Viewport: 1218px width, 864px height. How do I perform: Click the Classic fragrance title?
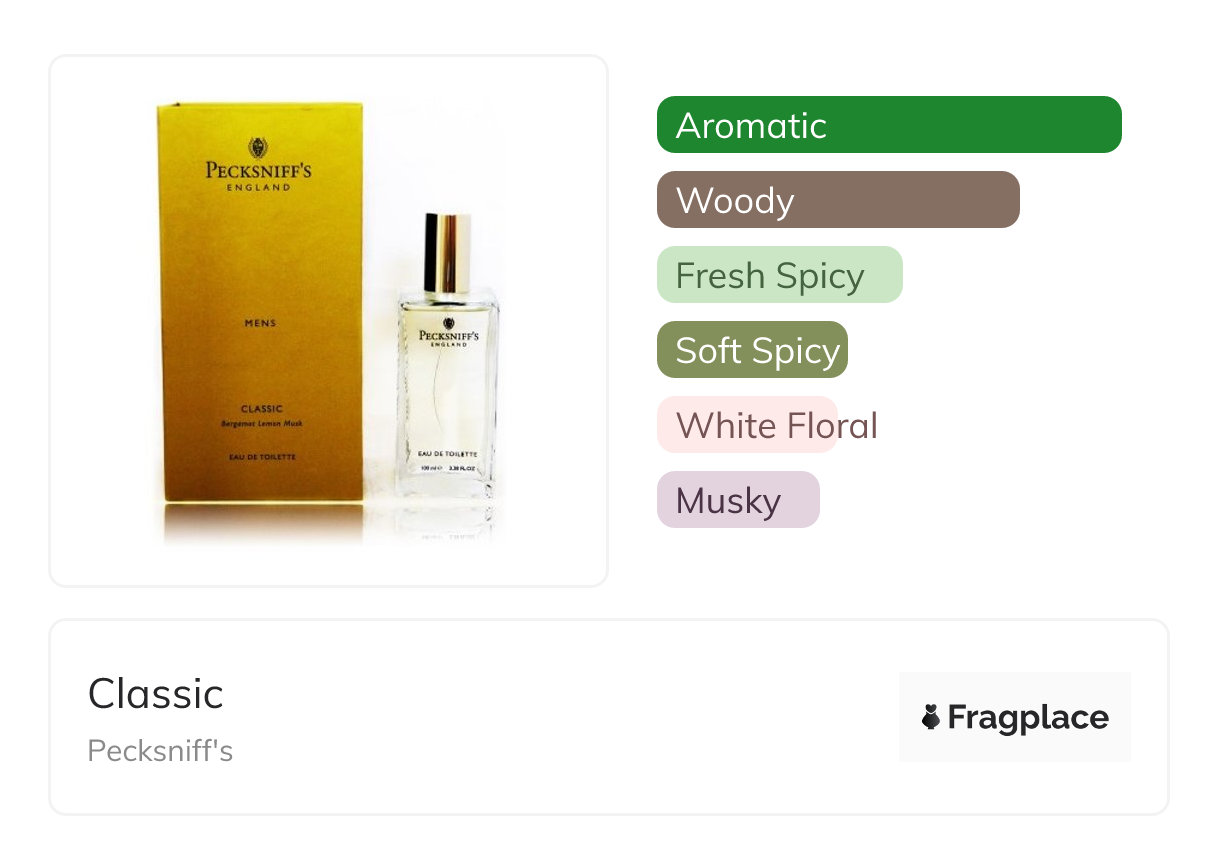click(x=155, y=694)
